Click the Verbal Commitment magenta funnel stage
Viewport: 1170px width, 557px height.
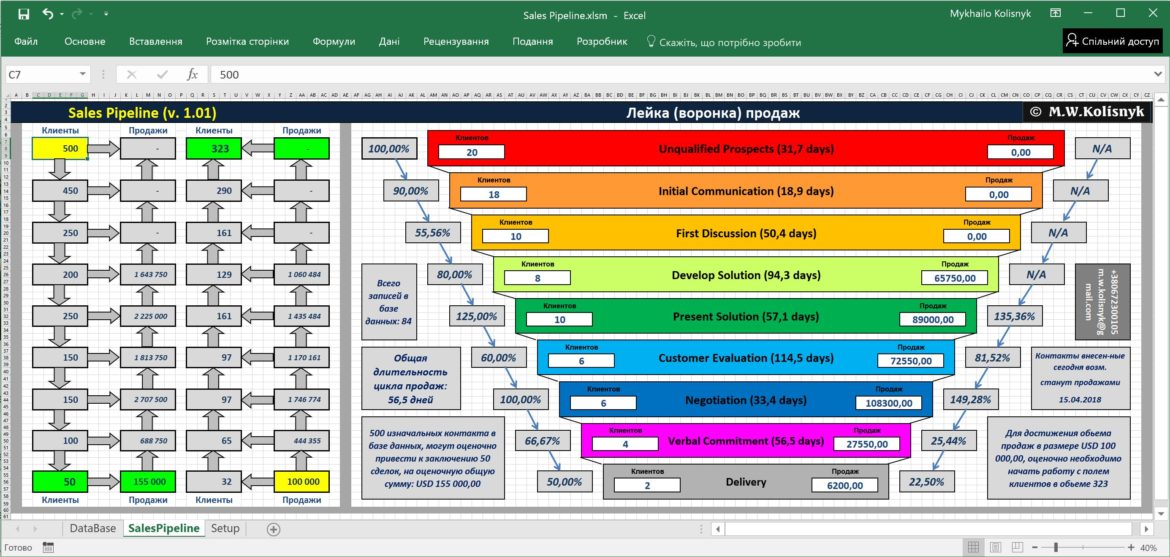746,441
